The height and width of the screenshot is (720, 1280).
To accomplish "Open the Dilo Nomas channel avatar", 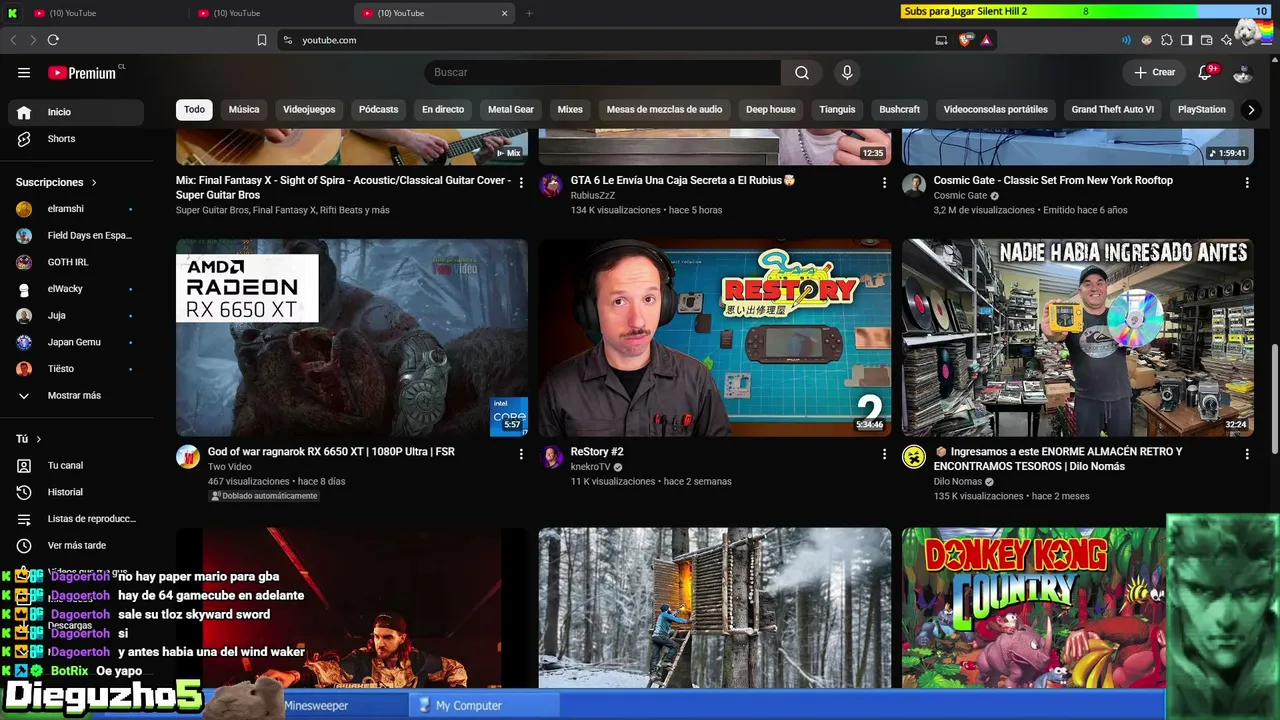I will pyautogui.click(x=914, y=457).
